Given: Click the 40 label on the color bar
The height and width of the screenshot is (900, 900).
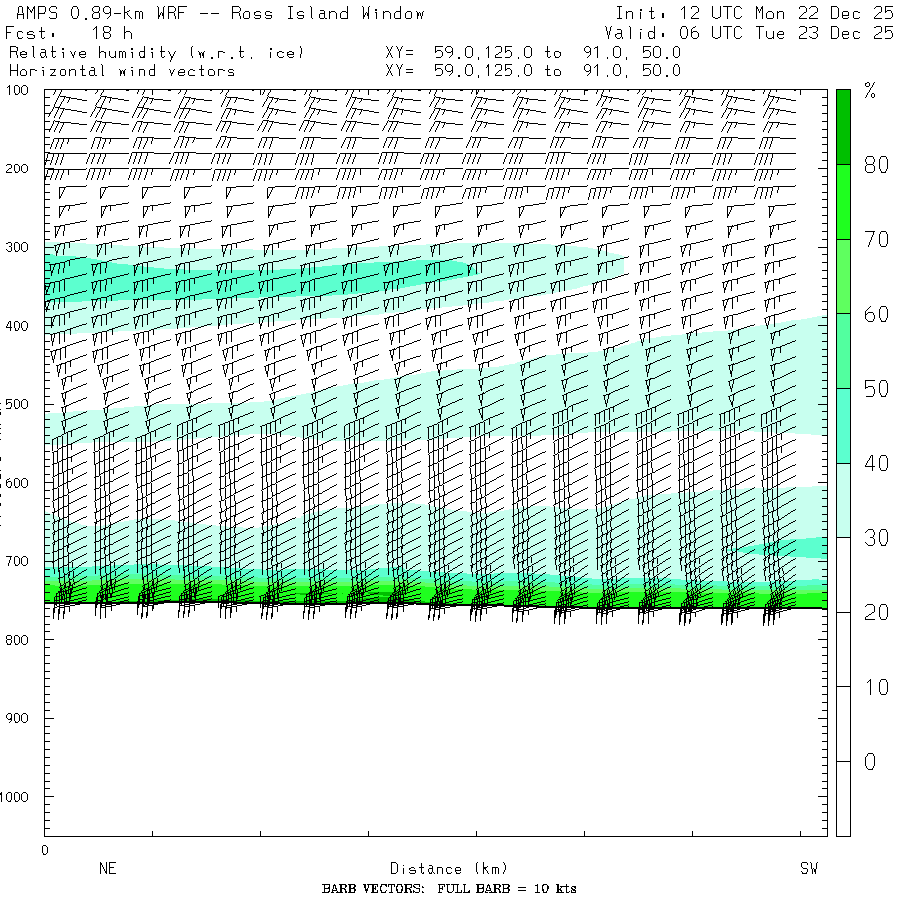Looking at the screenshot, I should (876, 464).
